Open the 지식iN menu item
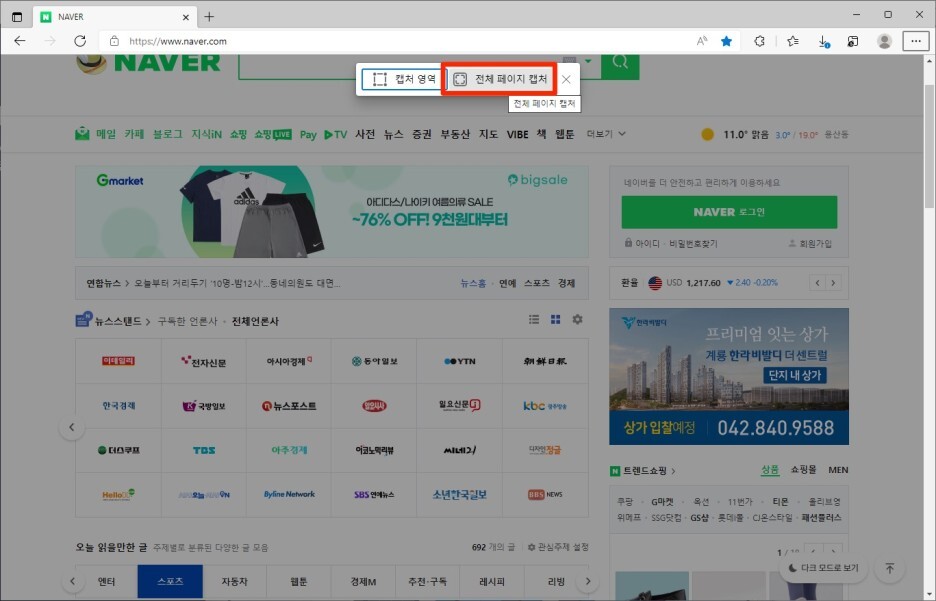The height and width of the screenshot is (601, 936). (207, 134)
